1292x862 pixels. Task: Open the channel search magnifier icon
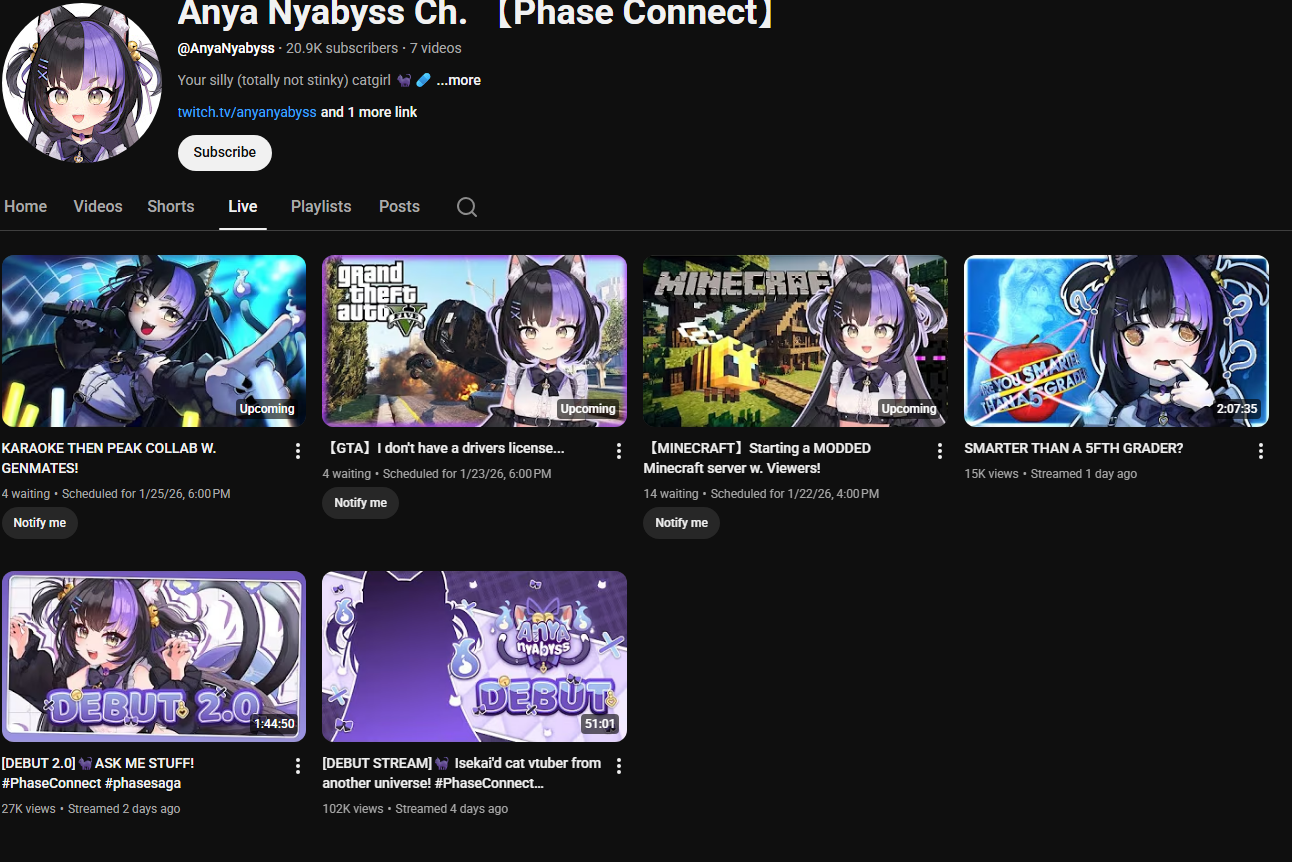click(x=467, y=207)
